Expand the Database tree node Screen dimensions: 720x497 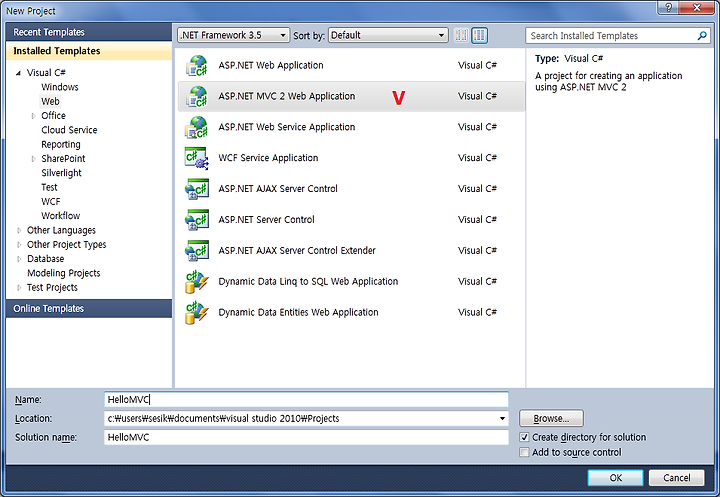click(19, 259)
